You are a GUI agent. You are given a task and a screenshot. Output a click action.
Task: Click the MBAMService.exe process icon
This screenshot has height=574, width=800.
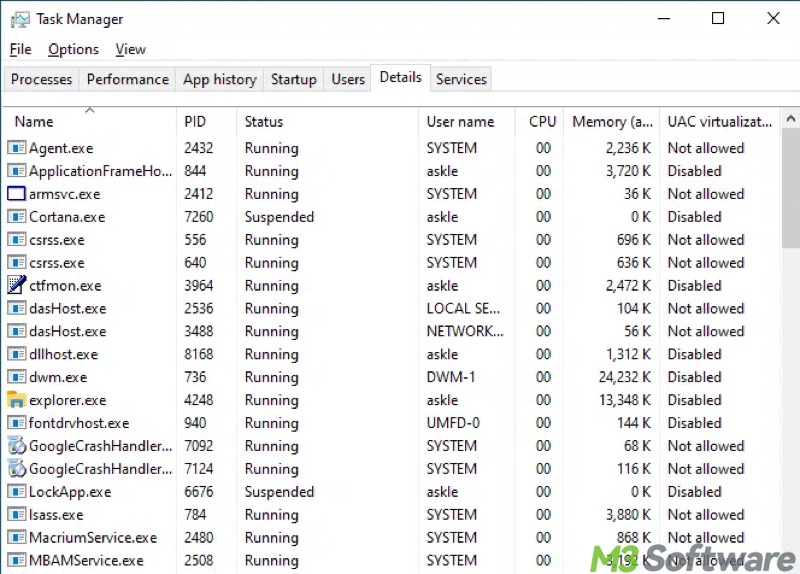click(x=16, y=560)
